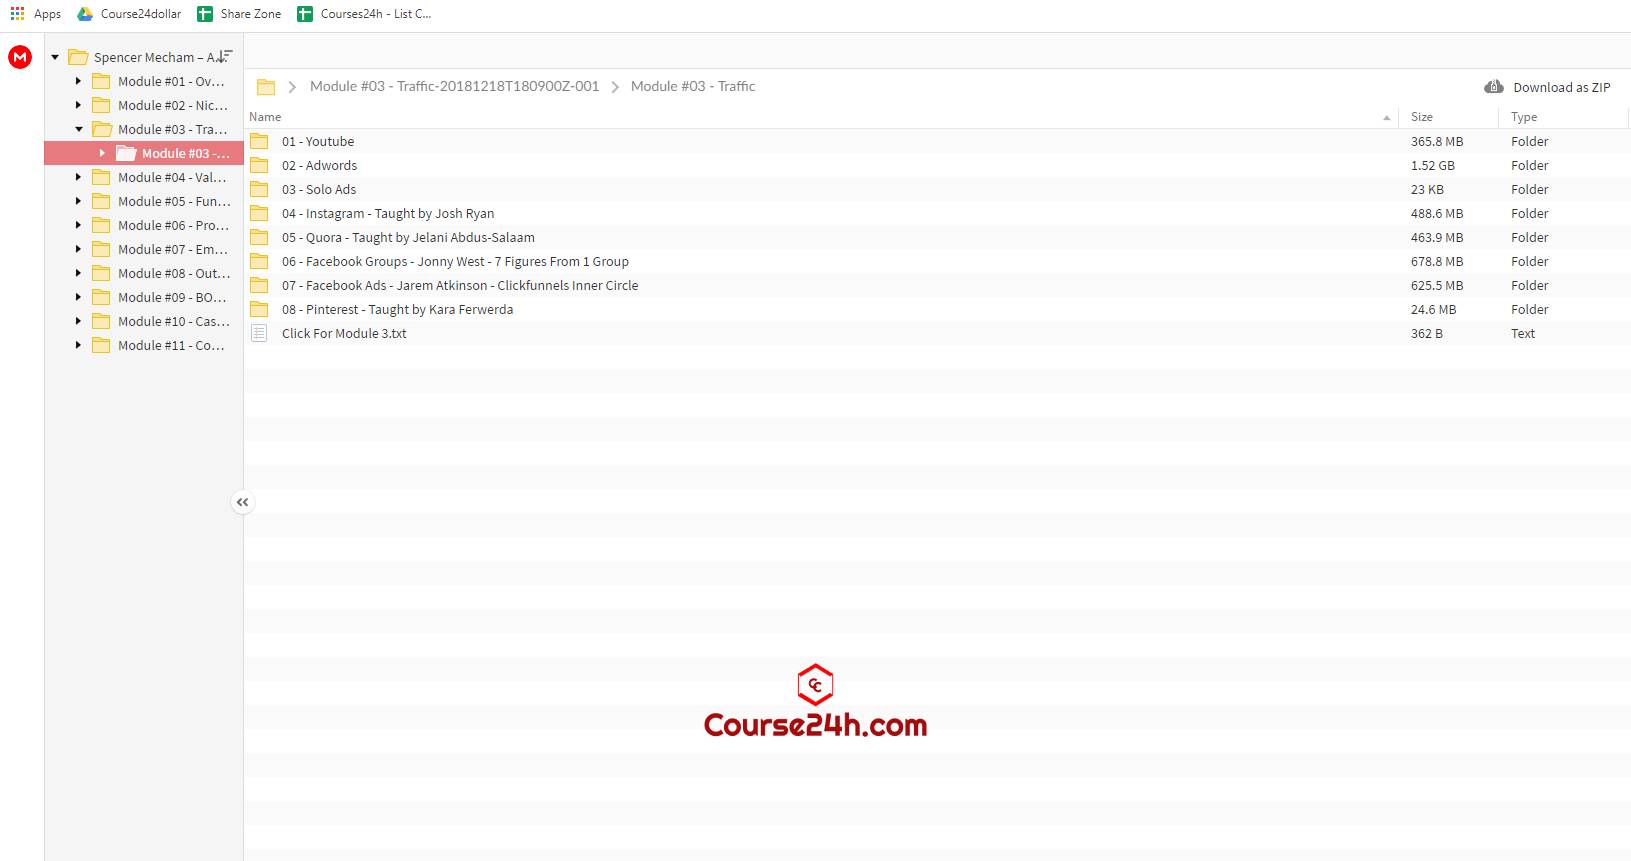The image size is (1631, 861).
Task: Collapse the Spencer Mecham root folder arrow
Action: [x=55, y=57]
